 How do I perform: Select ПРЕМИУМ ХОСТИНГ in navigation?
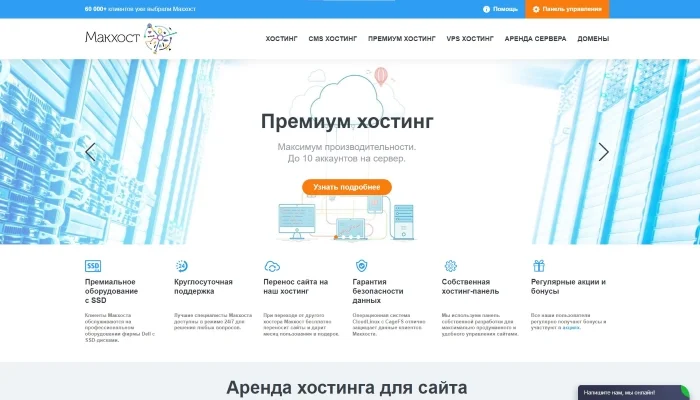point(402,39)
